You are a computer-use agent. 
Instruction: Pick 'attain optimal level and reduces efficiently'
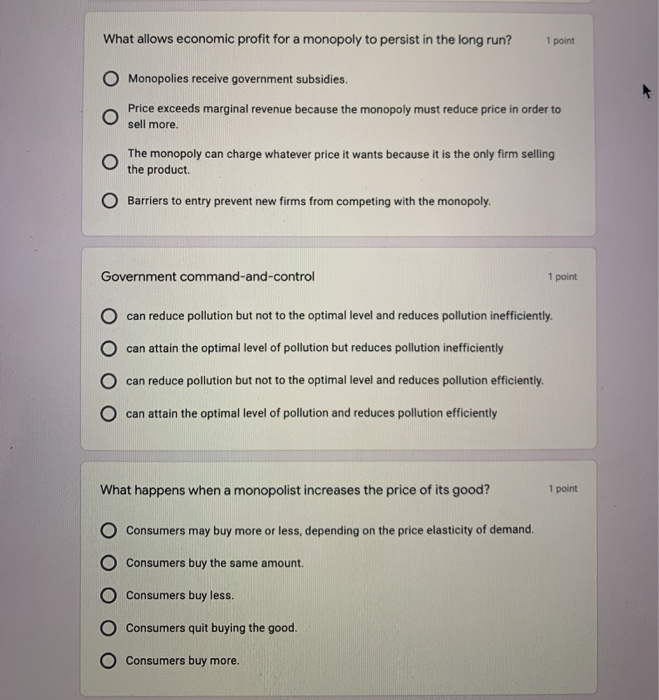(108, 414)
